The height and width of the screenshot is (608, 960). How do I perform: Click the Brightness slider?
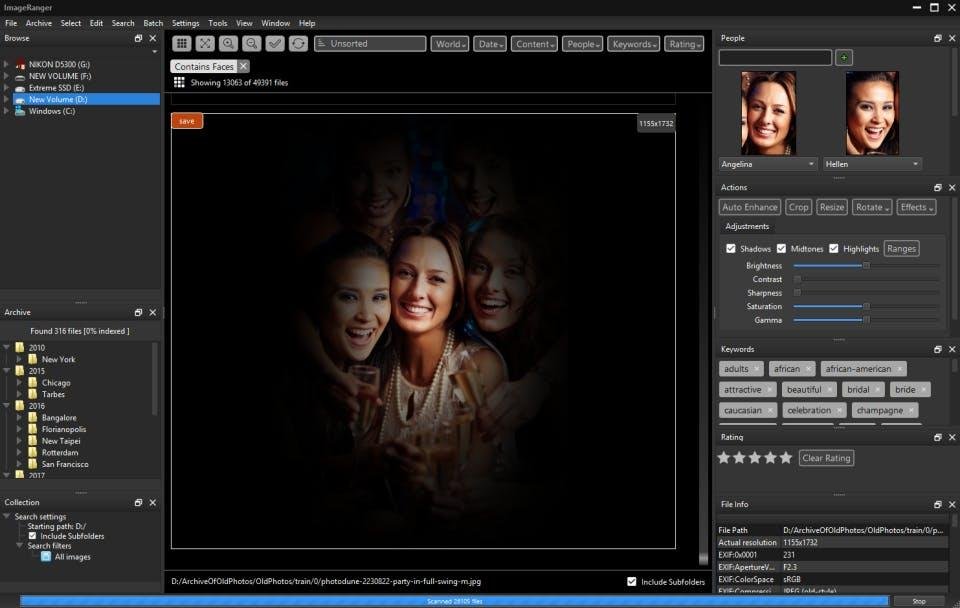coord(866,266)
